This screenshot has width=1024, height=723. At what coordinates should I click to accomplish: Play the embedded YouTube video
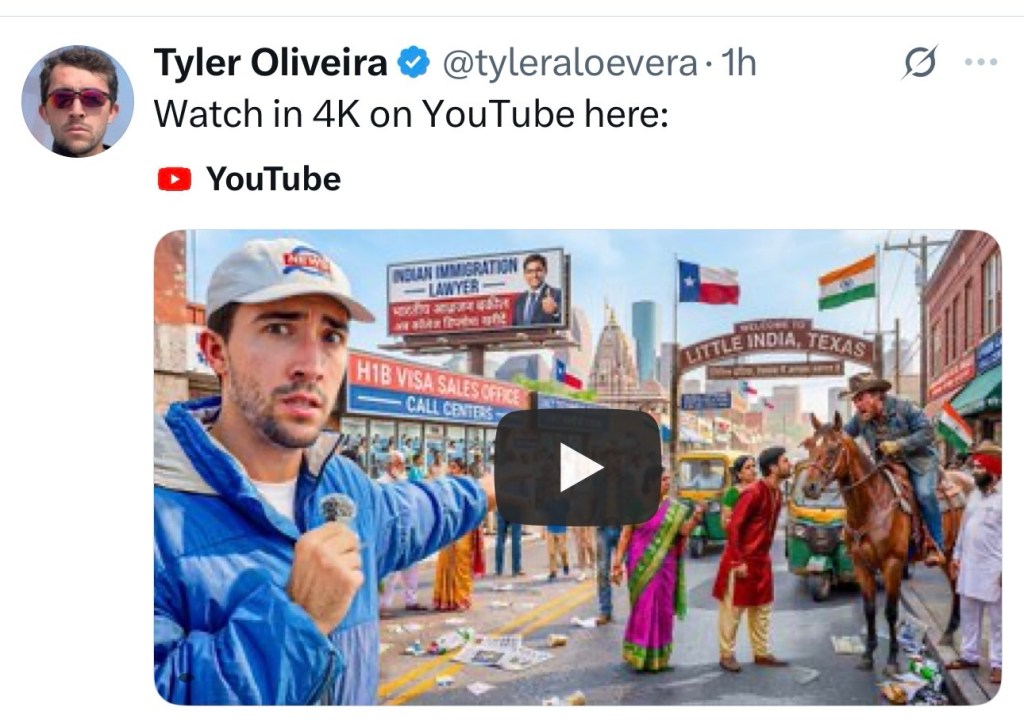578,467
